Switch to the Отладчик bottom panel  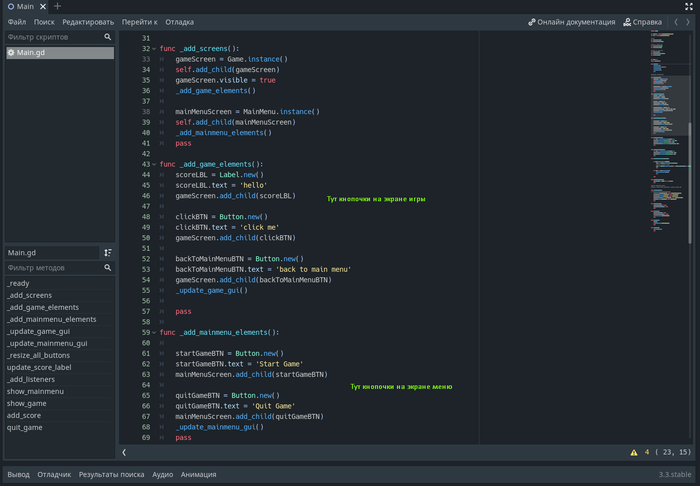(55, 475)
